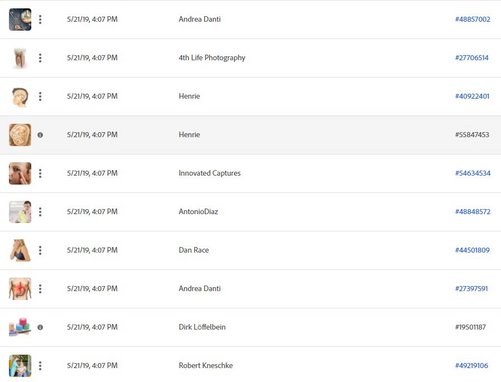Screen dimensions: 501x382
Task: Open the more-options menu for Andrea Danti #48857002 row
Action: point(40,19)
